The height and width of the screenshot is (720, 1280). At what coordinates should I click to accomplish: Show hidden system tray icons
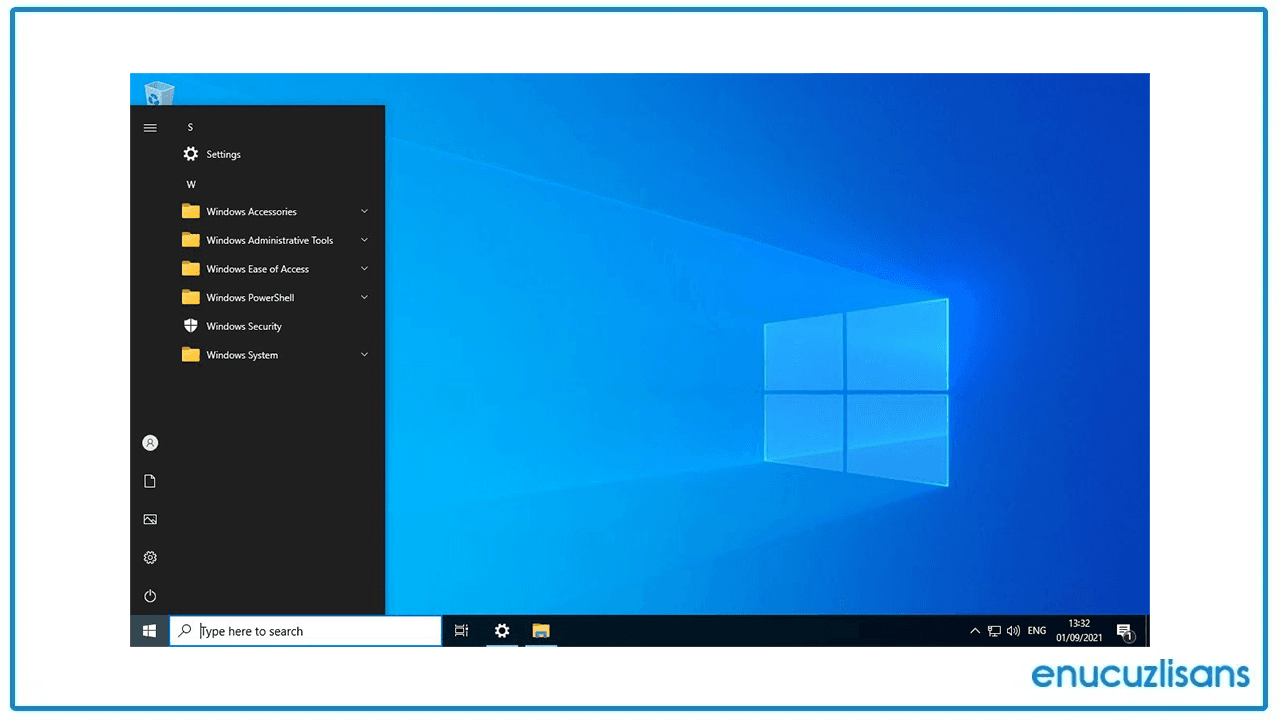click(x=975, y=631)
